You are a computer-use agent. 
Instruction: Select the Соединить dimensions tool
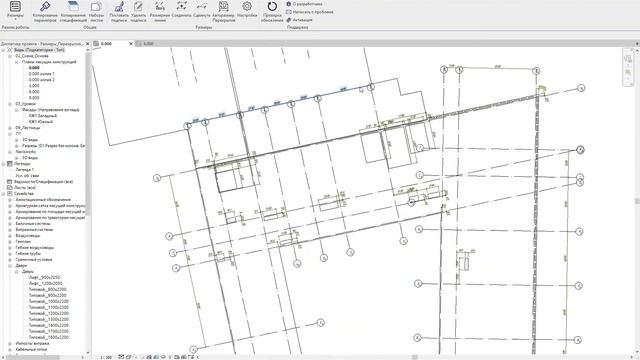(181, 10)
